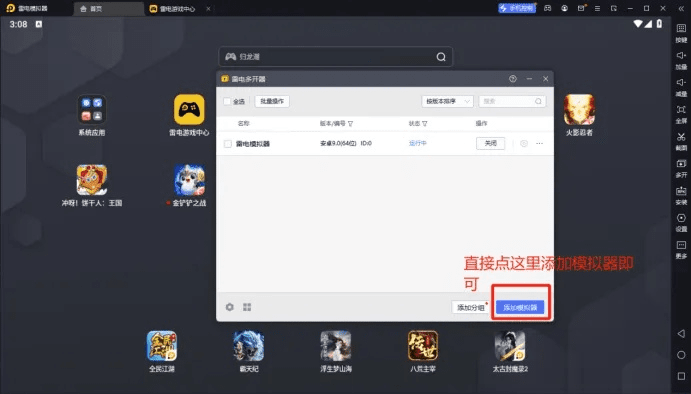Tap the Android home circle button
691x394 pixels.
point(681,355)
